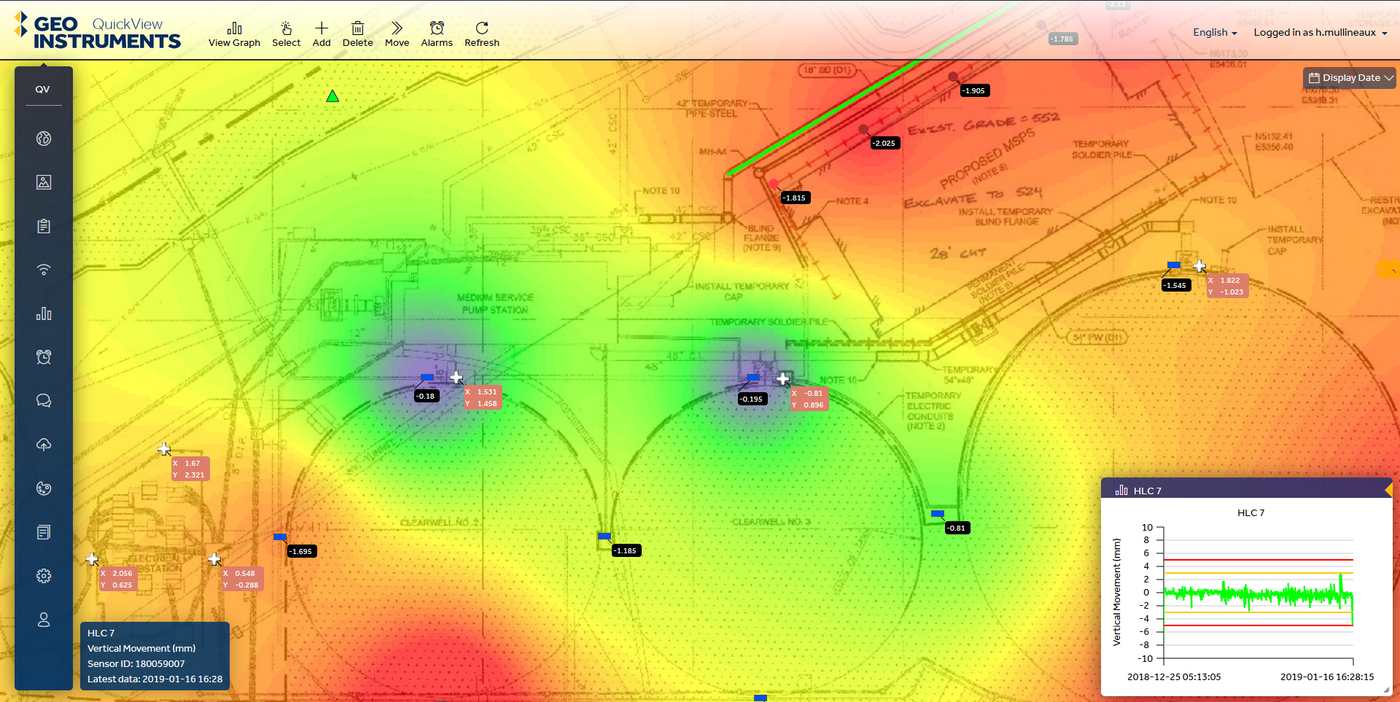
Task: Open the View Graph tool
Action: [234, 32]
